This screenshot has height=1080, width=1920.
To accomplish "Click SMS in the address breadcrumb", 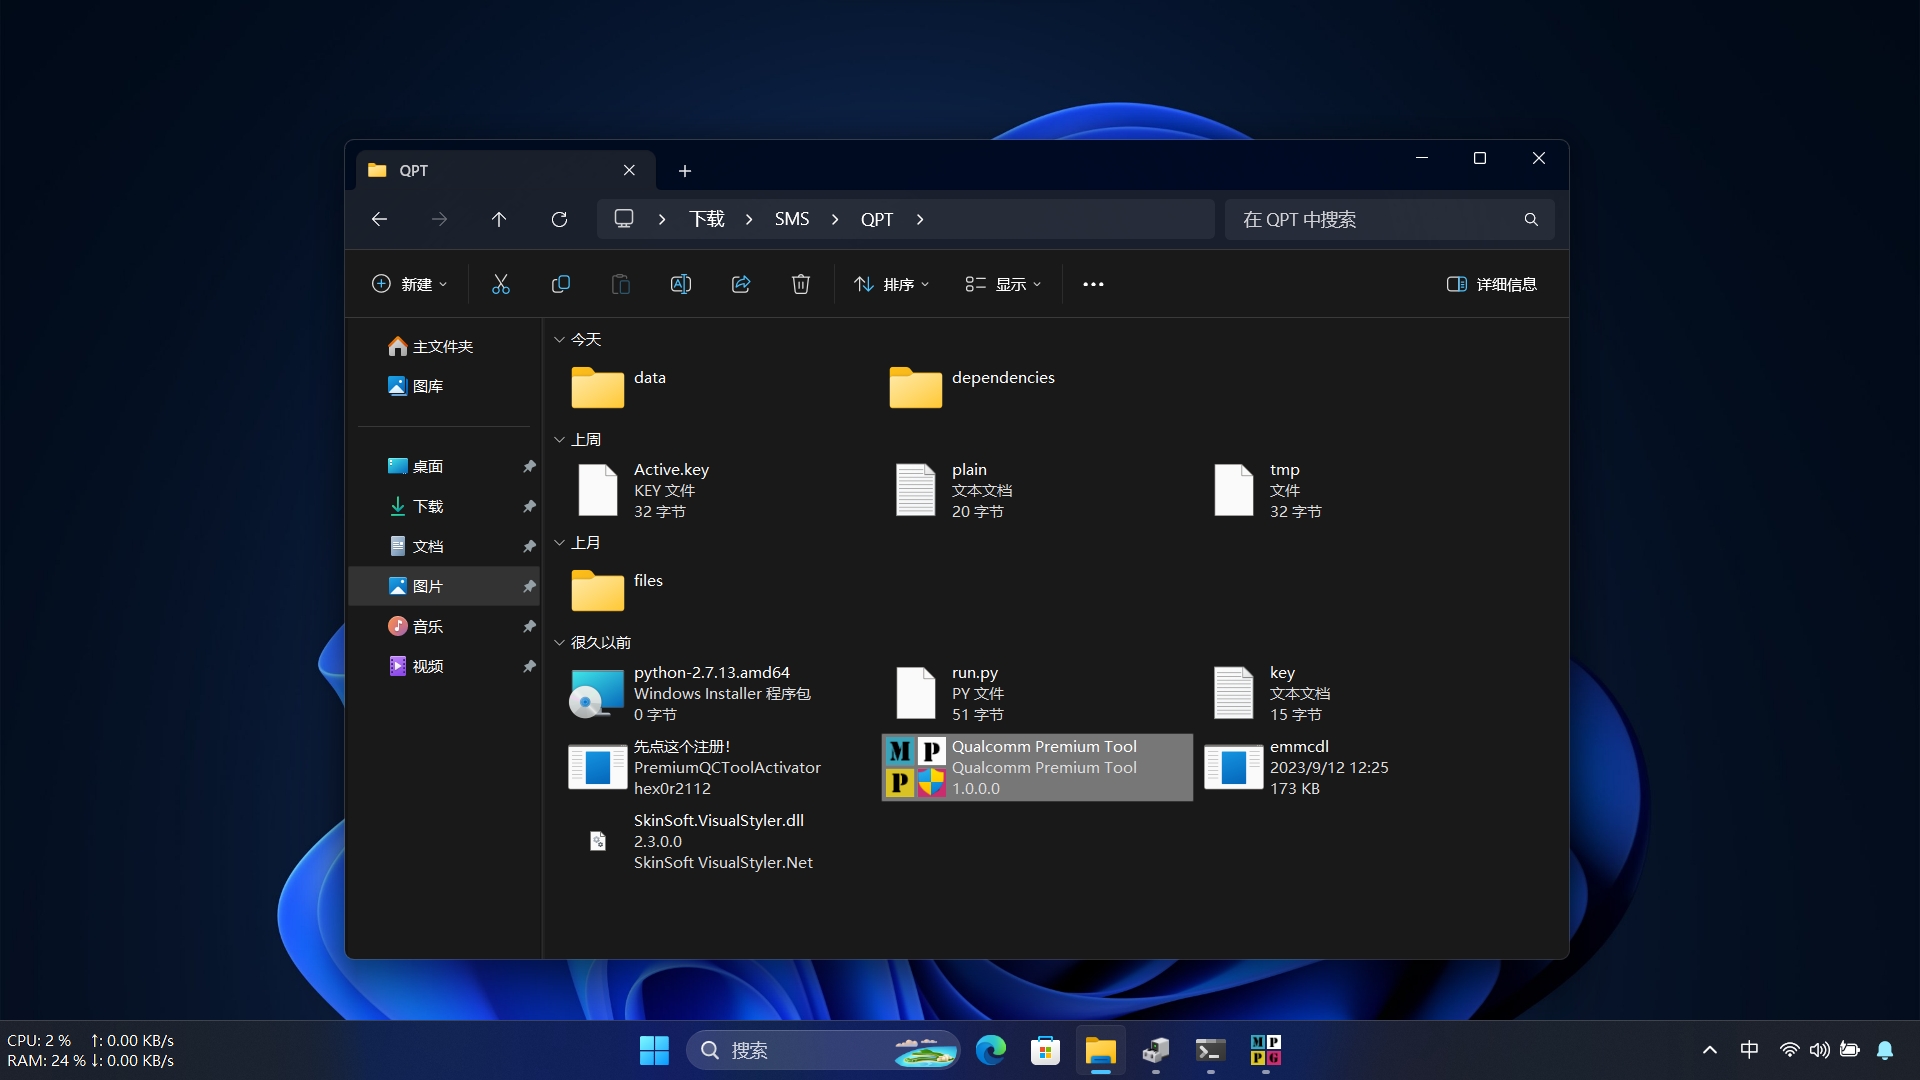I will click(x=791, y=220).
